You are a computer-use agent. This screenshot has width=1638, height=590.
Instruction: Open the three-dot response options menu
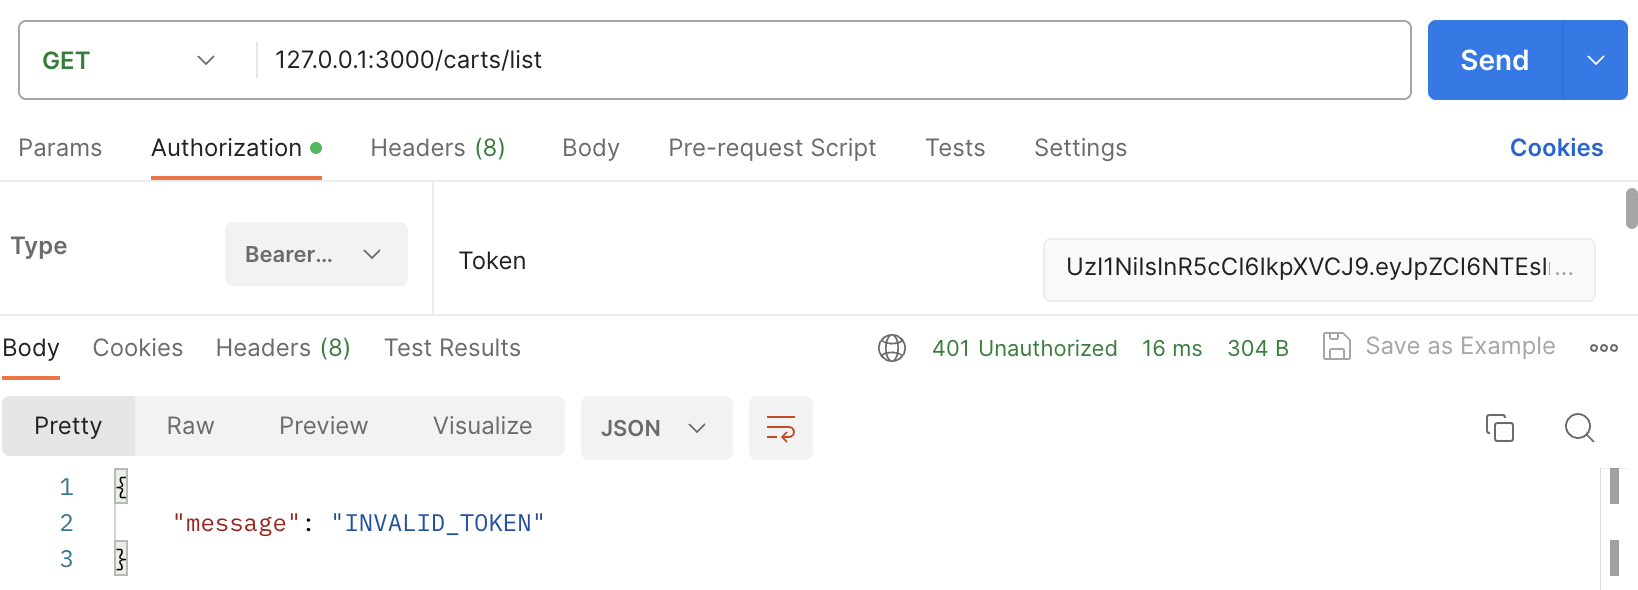1603,348
